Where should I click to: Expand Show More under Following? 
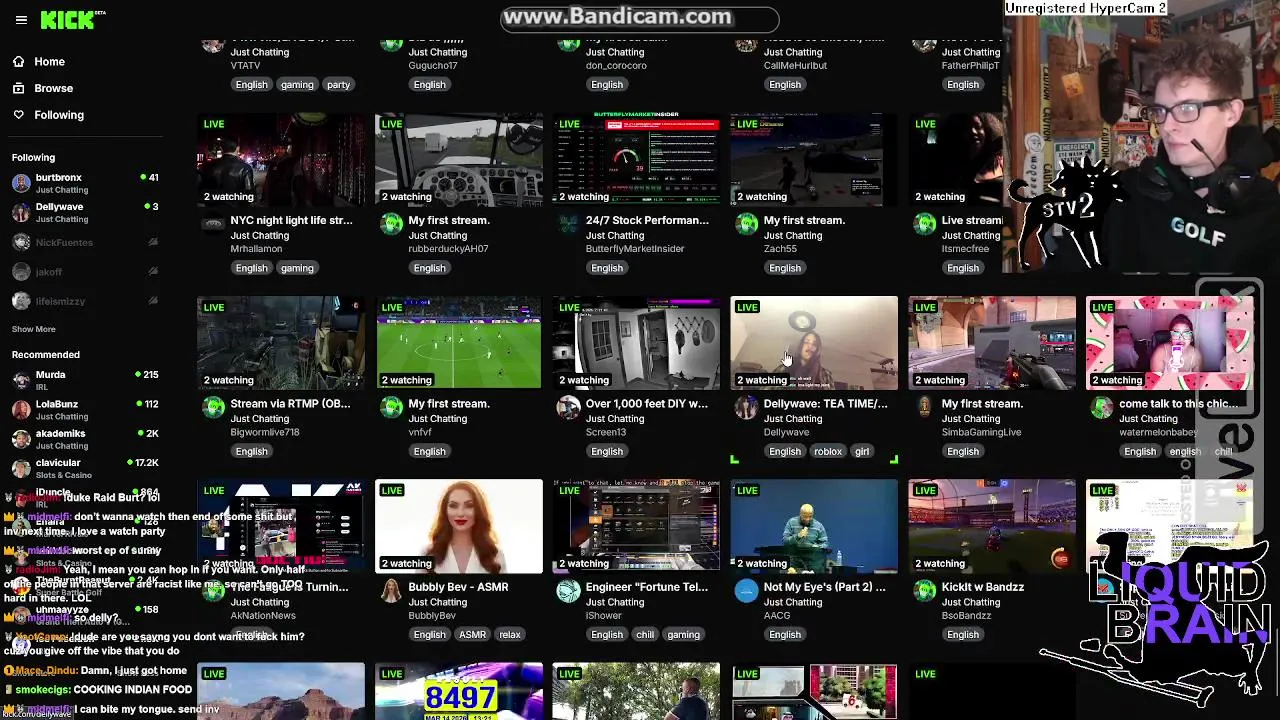tap(33, 329)
